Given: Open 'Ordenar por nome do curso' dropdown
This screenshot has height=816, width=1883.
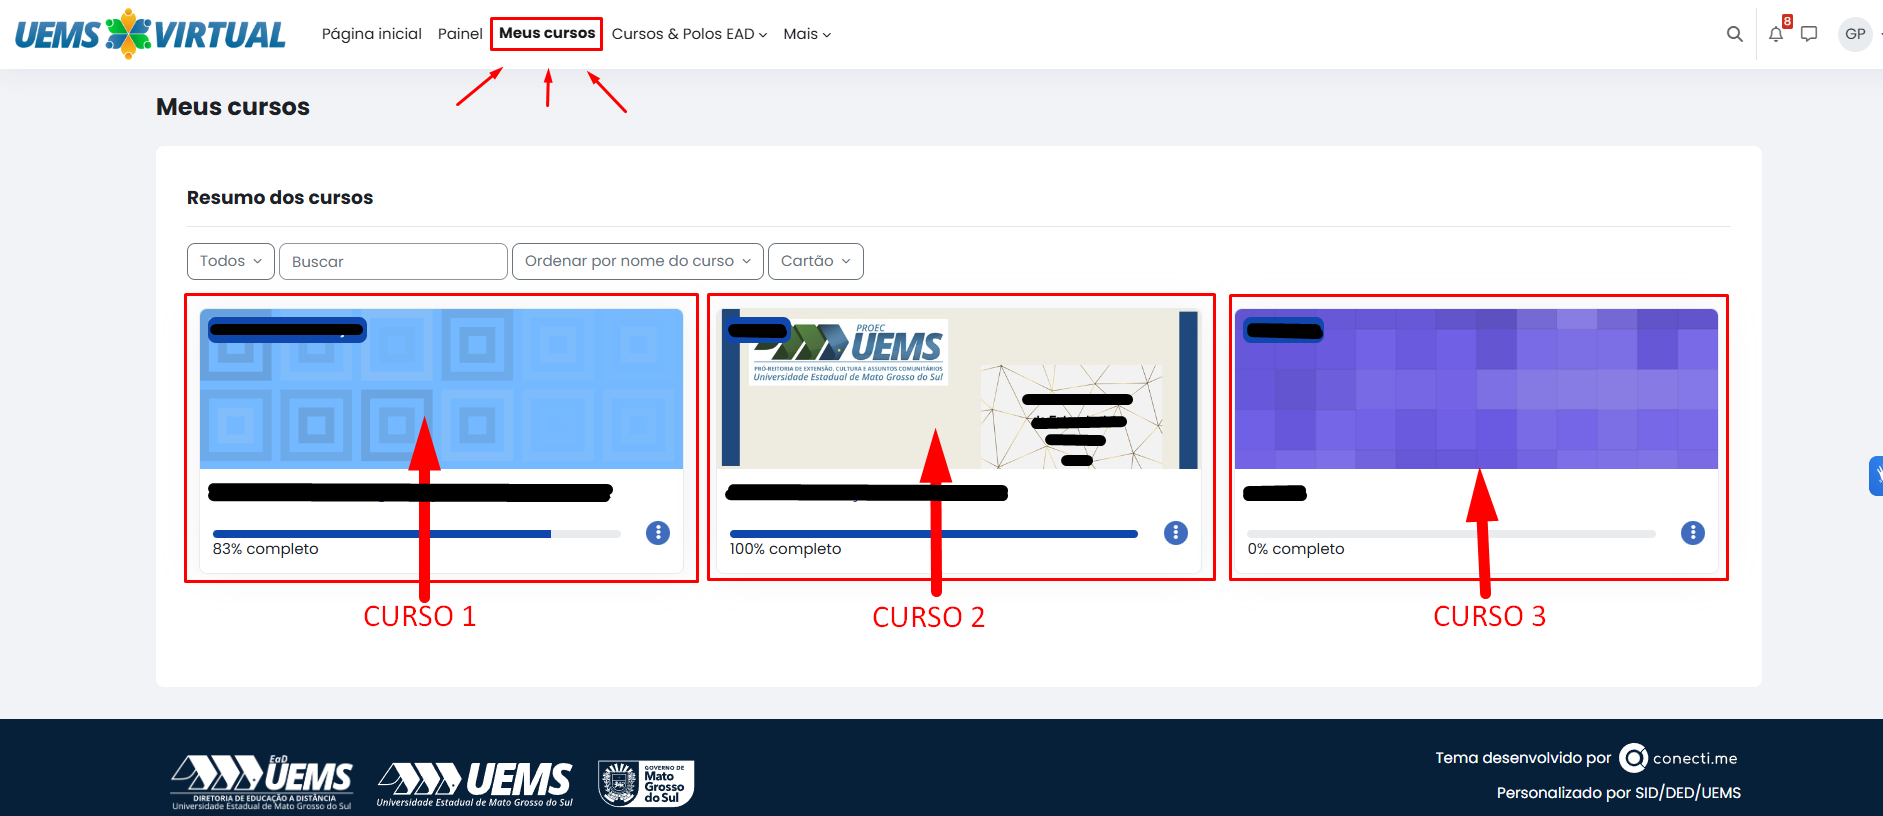Looking at the screenshot, I should [x=637, y=261].
